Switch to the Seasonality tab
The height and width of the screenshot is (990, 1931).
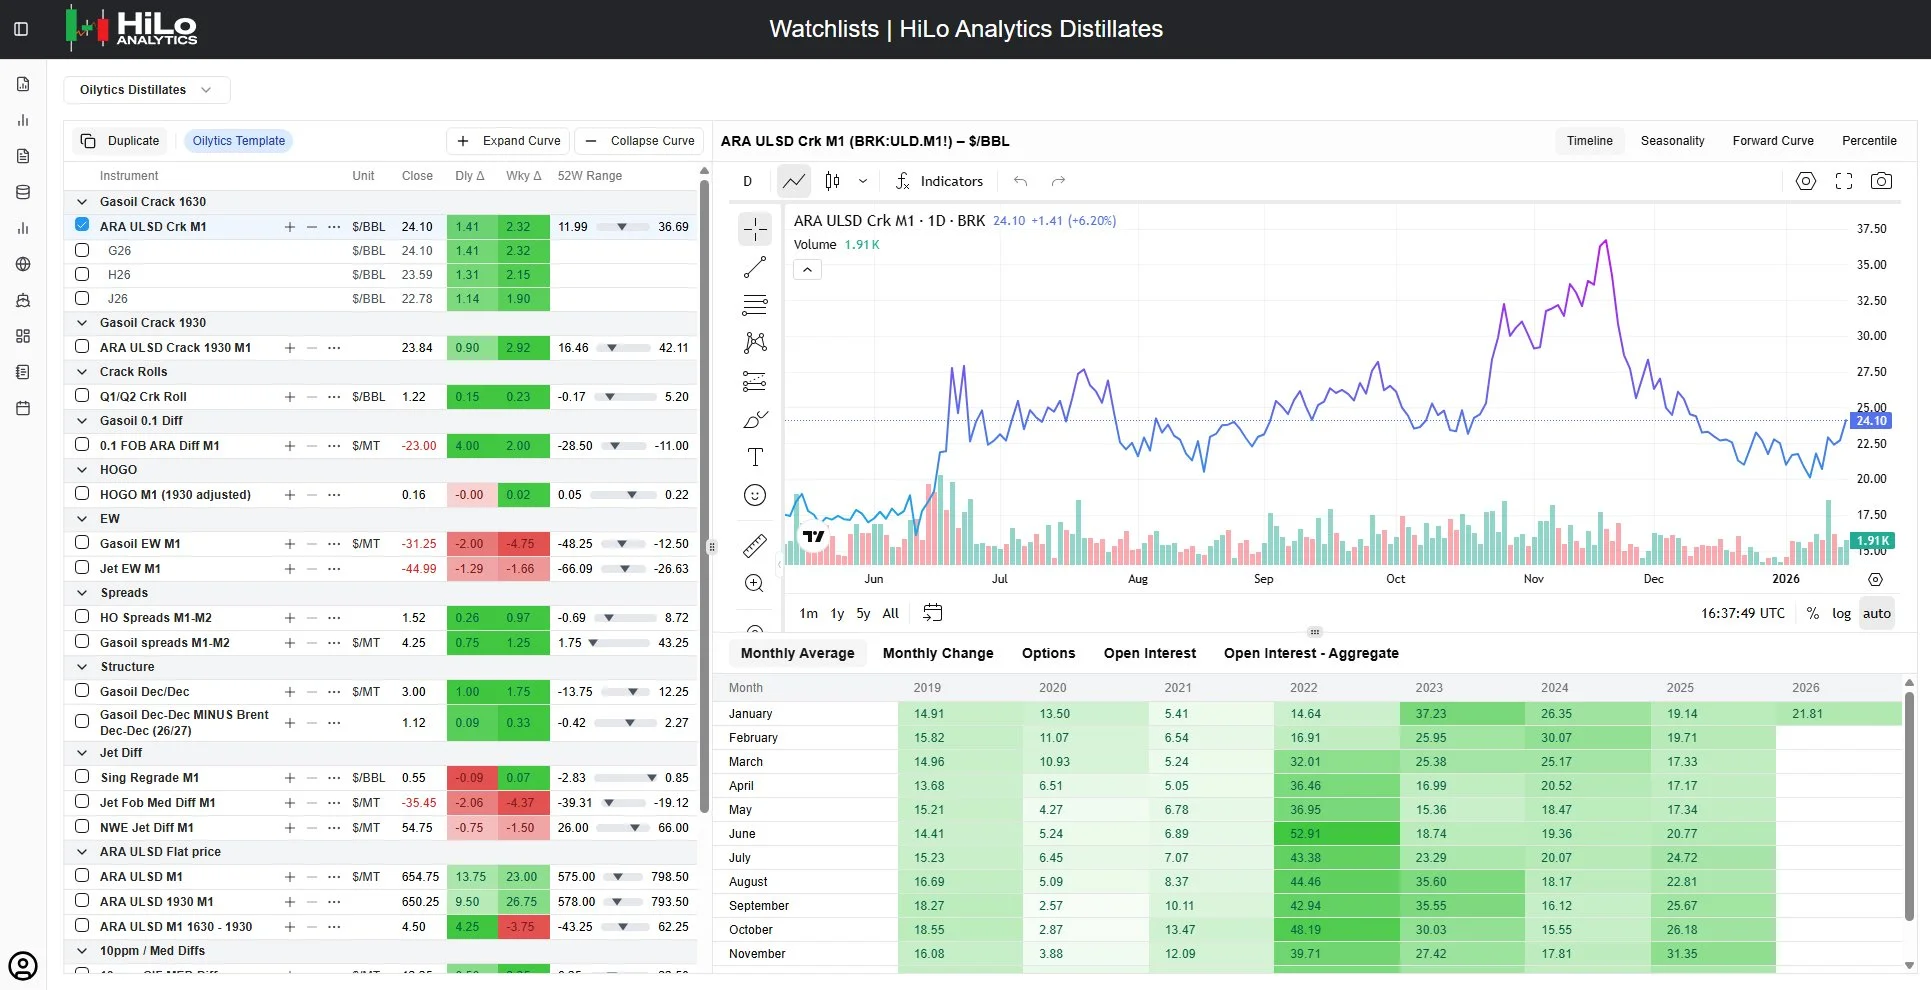[x=1672, y=141]
